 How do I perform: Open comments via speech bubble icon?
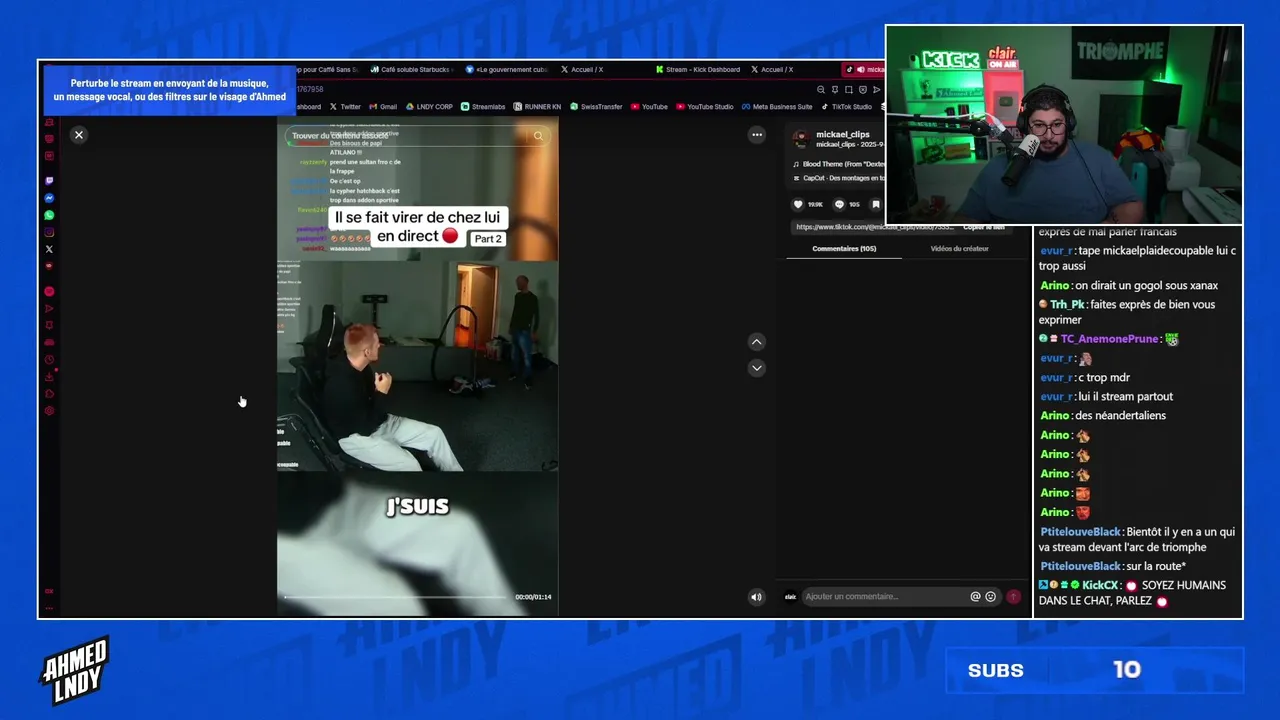coord(840,204)
